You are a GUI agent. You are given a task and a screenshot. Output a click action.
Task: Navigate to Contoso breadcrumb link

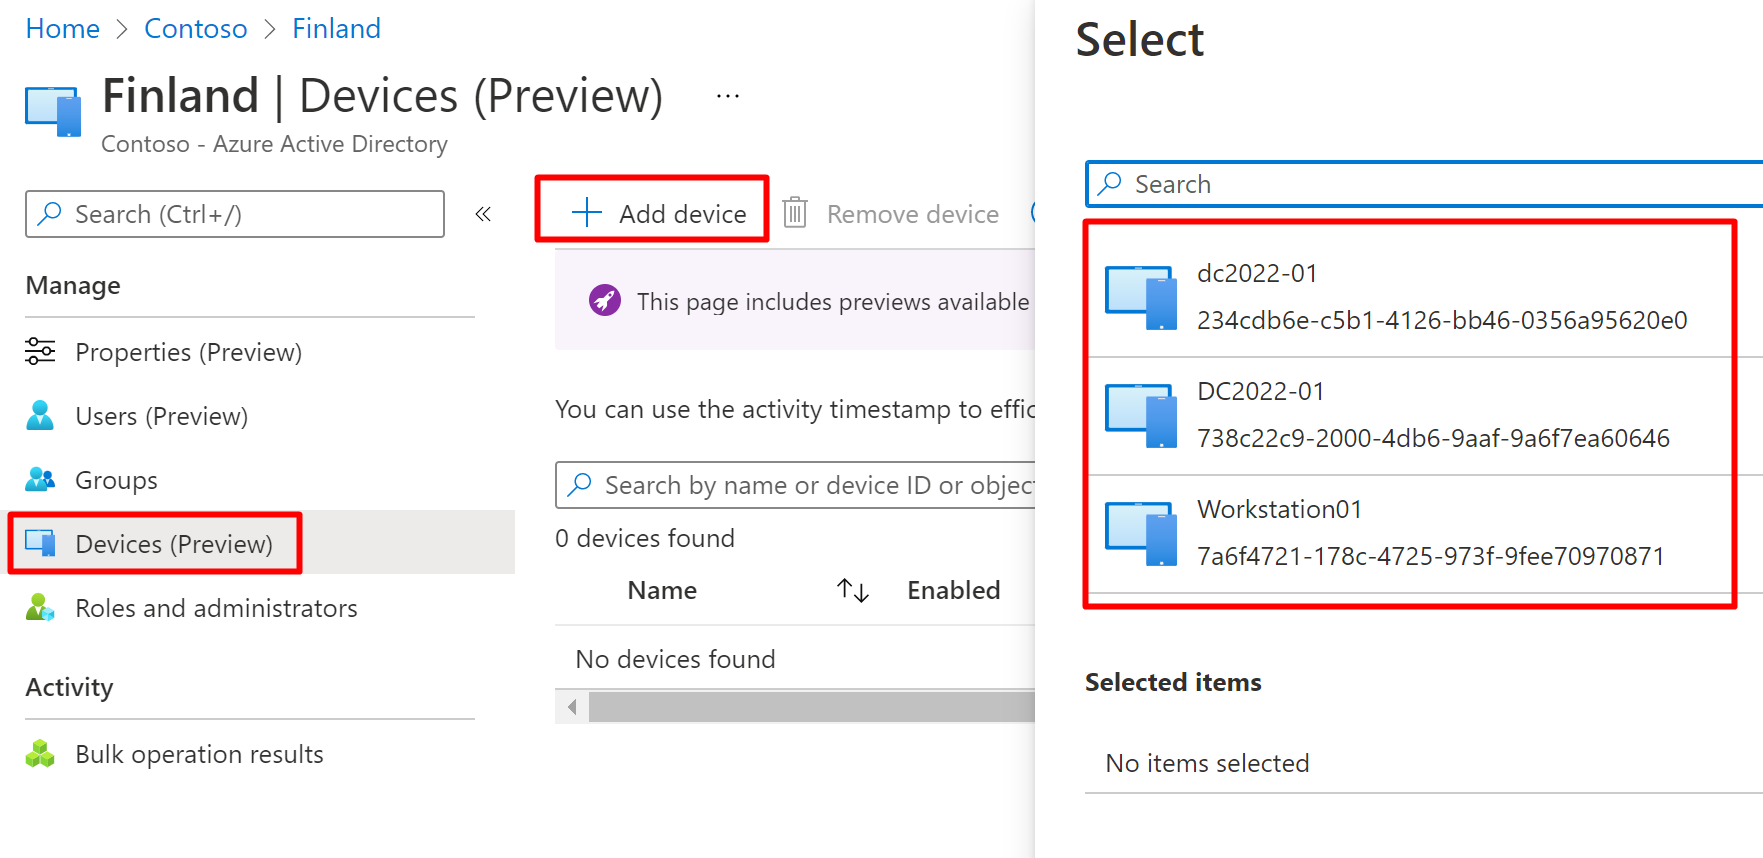[x=195, y=28]
